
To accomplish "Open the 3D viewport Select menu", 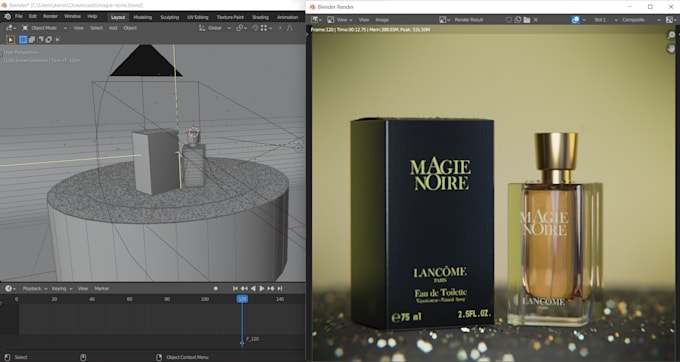I will [x=96, y=28].
